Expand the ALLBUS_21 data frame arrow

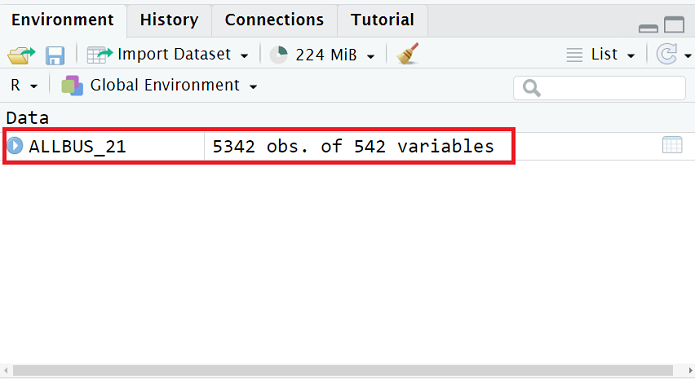click(x=15, y=145)
